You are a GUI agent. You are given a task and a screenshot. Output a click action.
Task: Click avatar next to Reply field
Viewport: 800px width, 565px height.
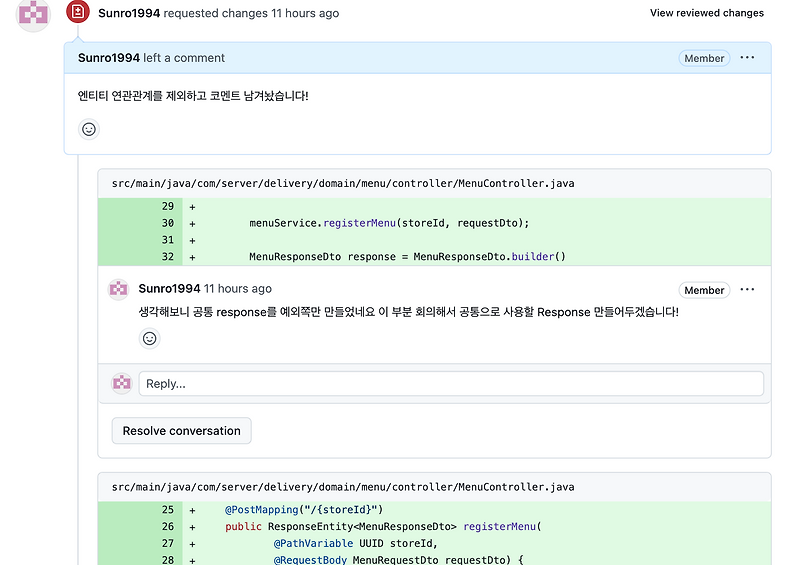122,383
